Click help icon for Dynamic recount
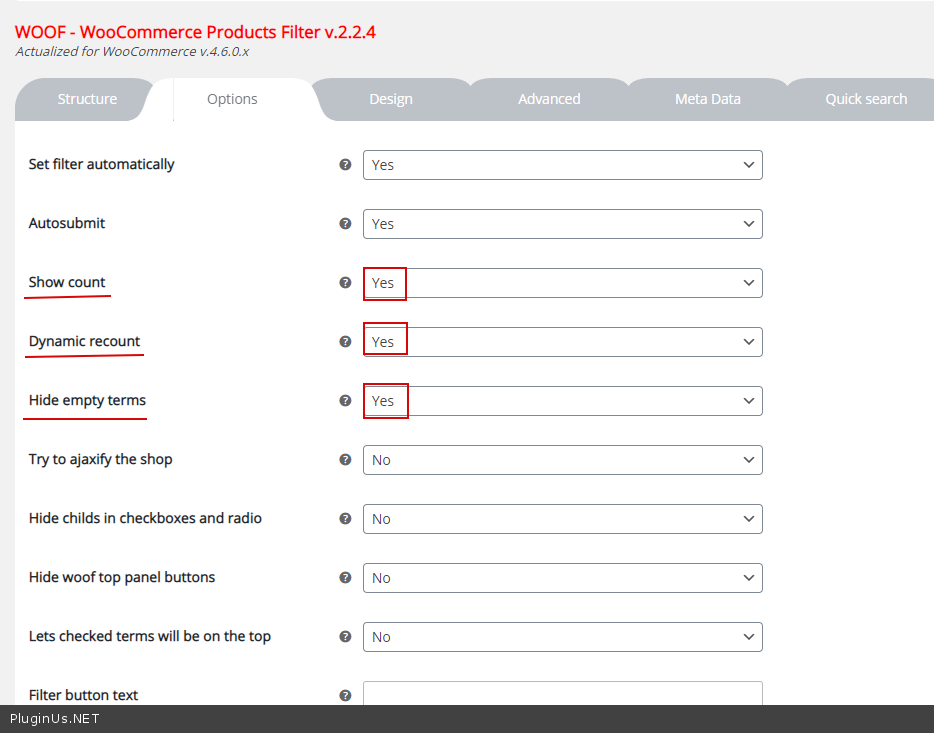The image size is (934, 733). coord(345,342)
